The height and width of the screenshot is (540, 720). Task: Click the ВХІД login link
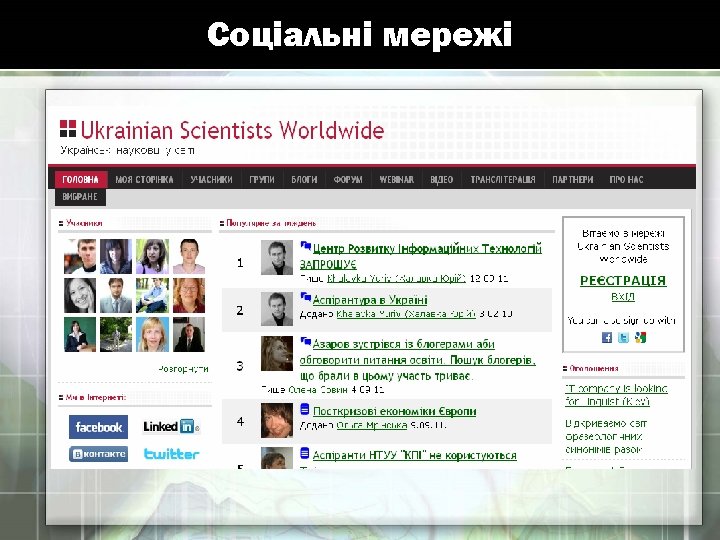623,297
